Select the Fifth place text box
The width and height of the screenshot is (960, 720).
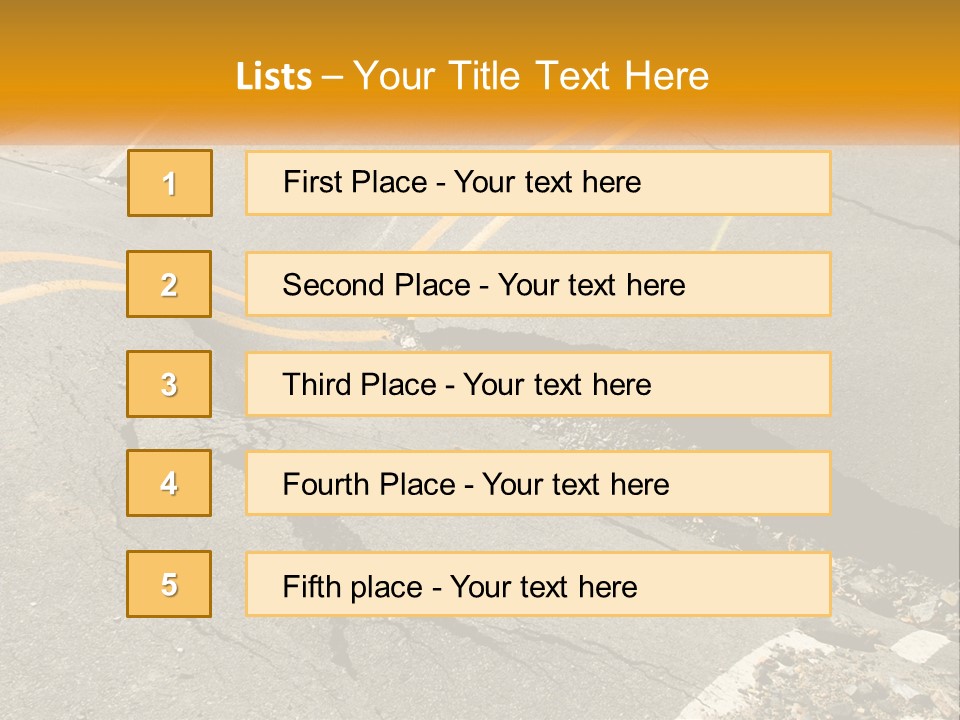click(538, 584)
